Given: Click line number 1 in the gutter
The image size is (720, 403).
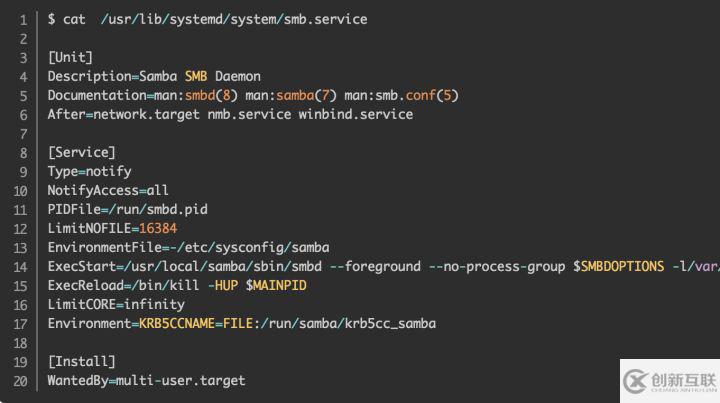Looking at the screenshot, I should coord(23,20).
